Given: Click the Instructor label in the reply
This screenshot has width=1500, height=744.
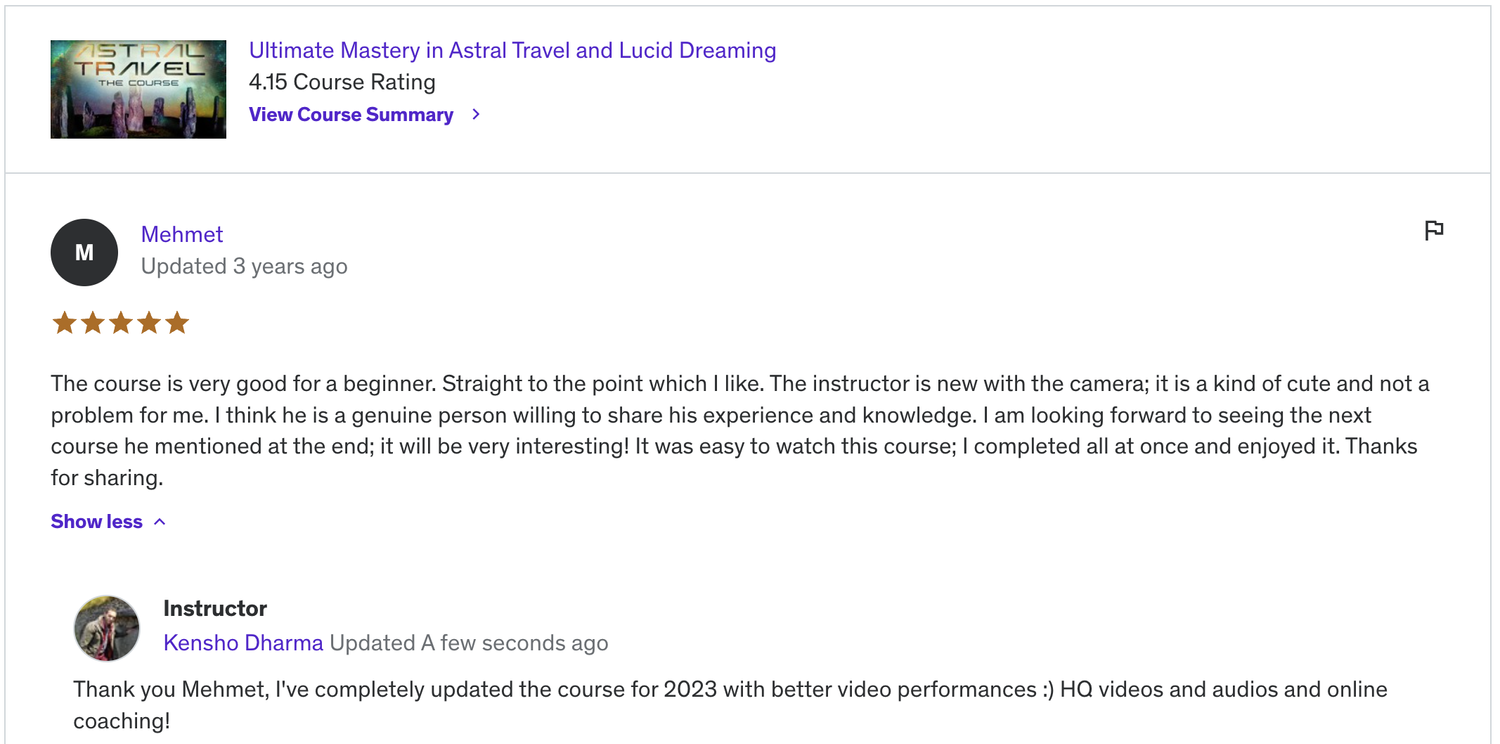Looking at the screenshot, I should click(215, 608).
